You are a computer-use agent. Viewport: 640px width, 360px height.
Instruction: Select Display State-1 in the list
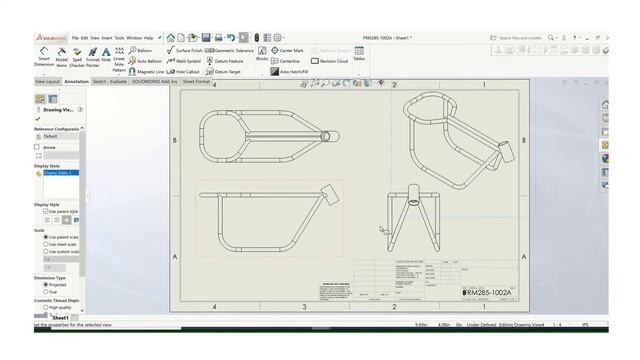pyautogui.click(x=61, y=173)
